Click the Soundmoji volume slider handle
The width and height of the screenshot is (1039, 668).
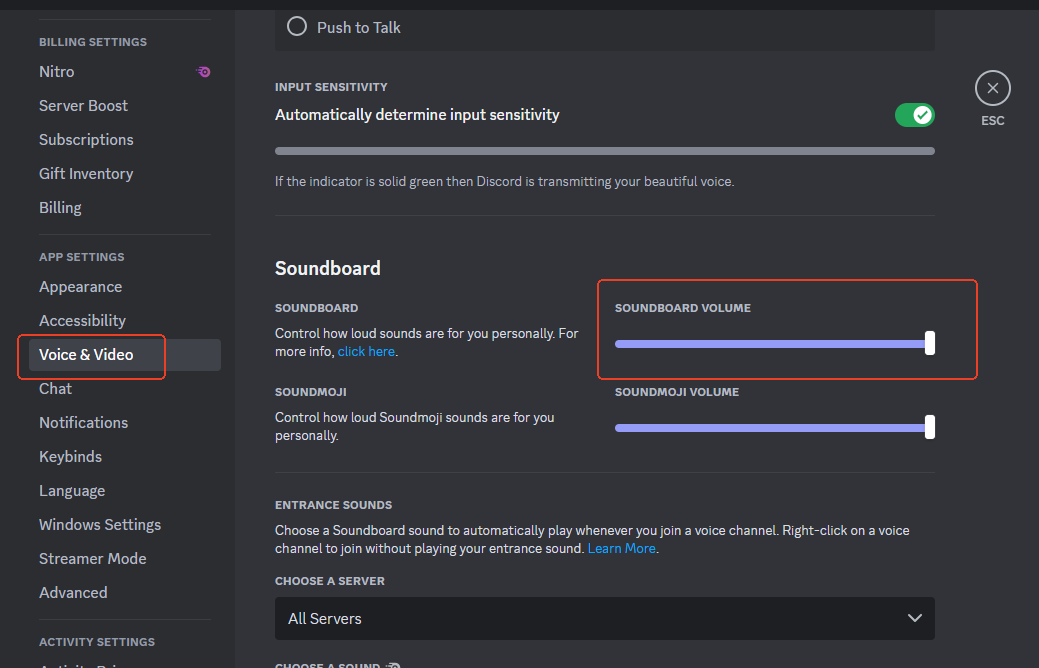click(x=930, y=427)
